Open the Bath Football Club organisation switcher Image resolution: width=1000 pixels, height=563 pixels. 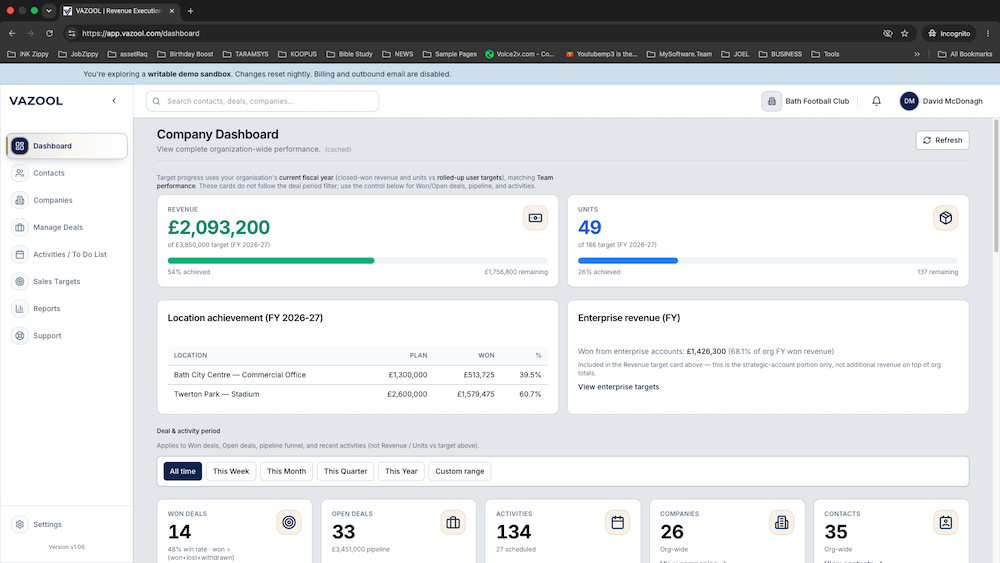click(x=806, y=101)
